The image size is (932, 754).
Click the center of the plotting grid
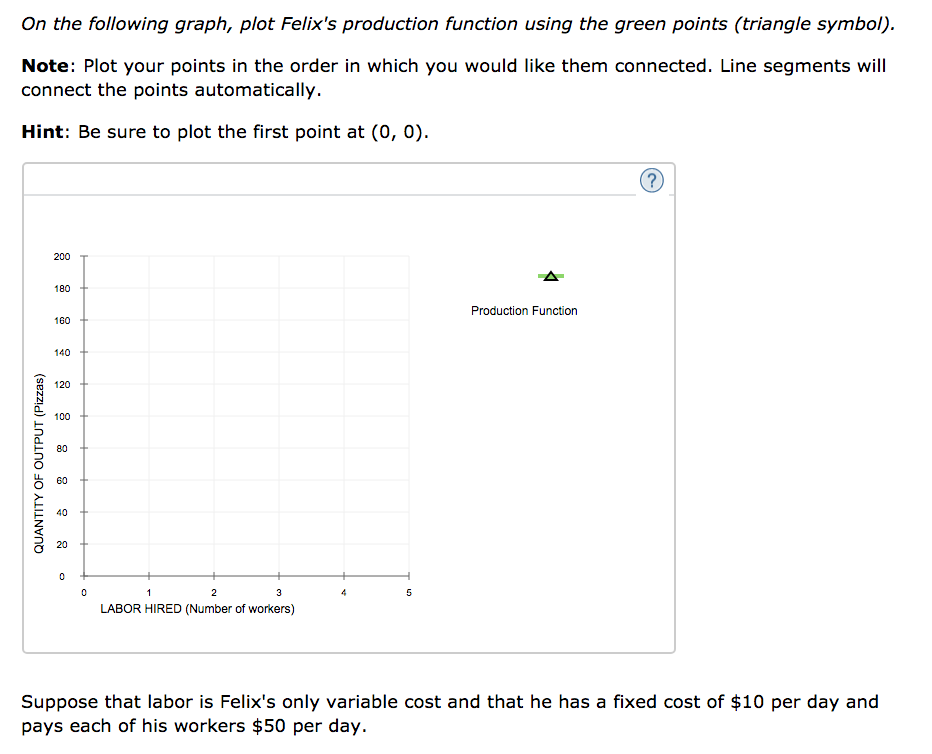[x=246, y=416]
